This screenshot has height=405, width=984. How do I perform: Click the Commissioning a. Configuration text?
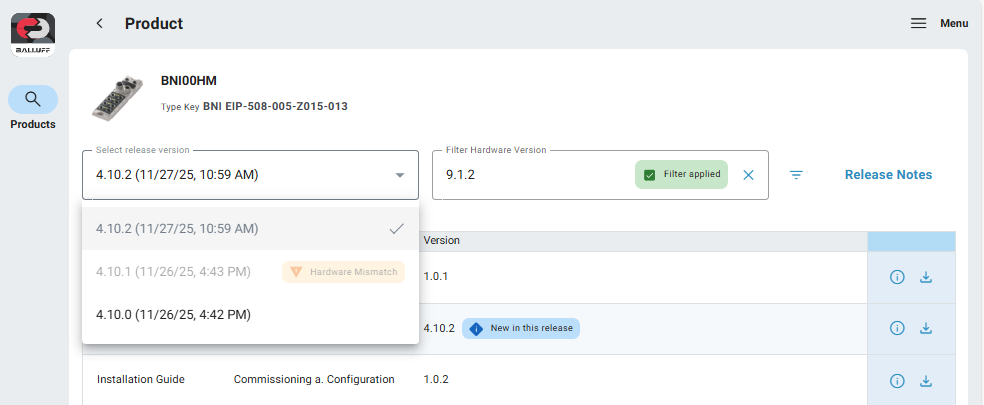point(314,379)
